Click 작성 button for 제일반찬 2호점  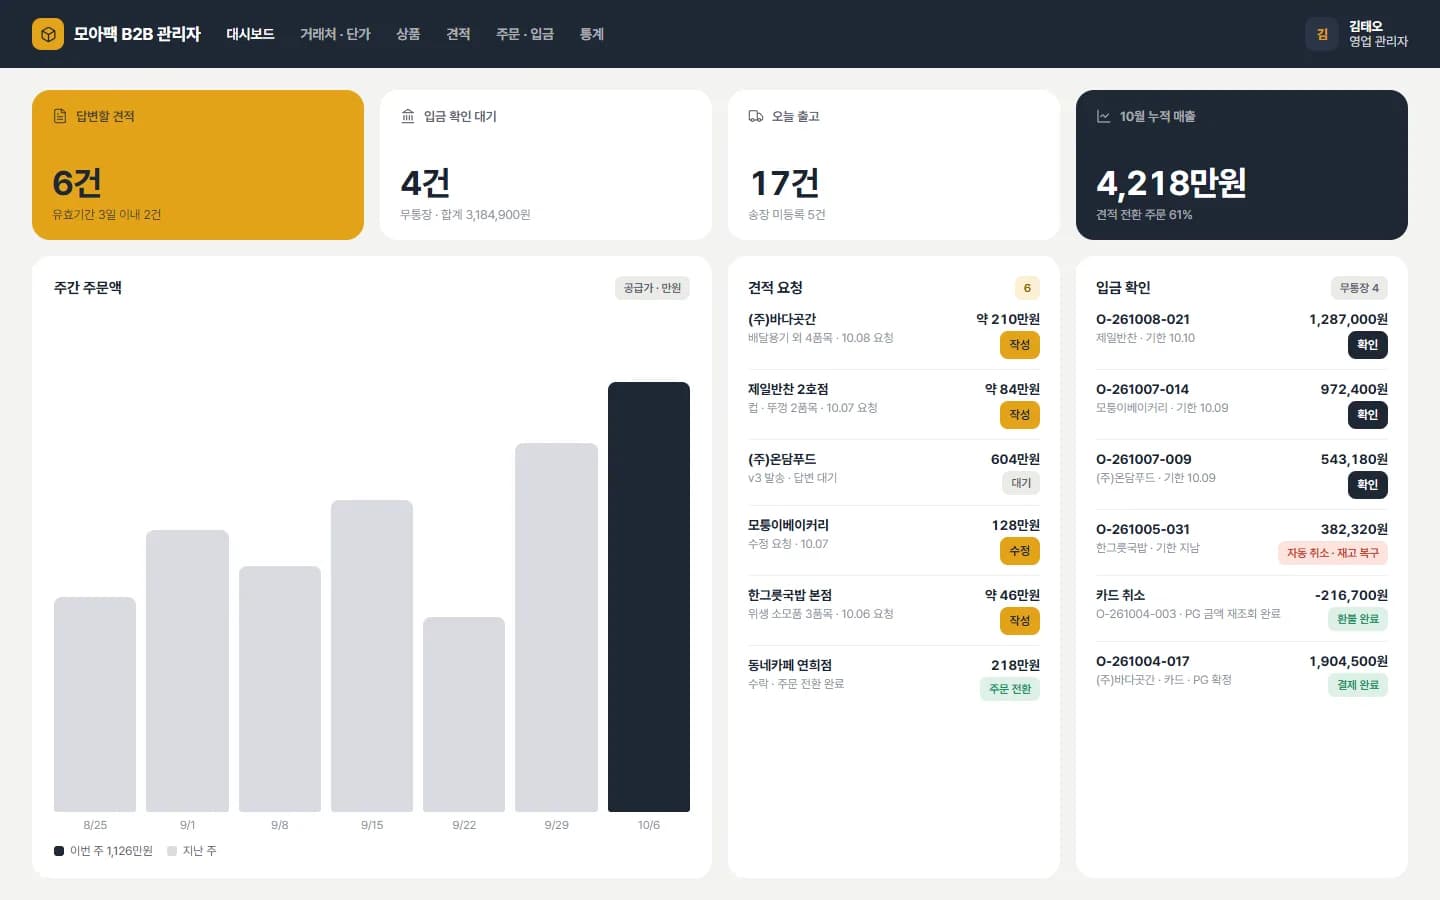point(1020,415)
